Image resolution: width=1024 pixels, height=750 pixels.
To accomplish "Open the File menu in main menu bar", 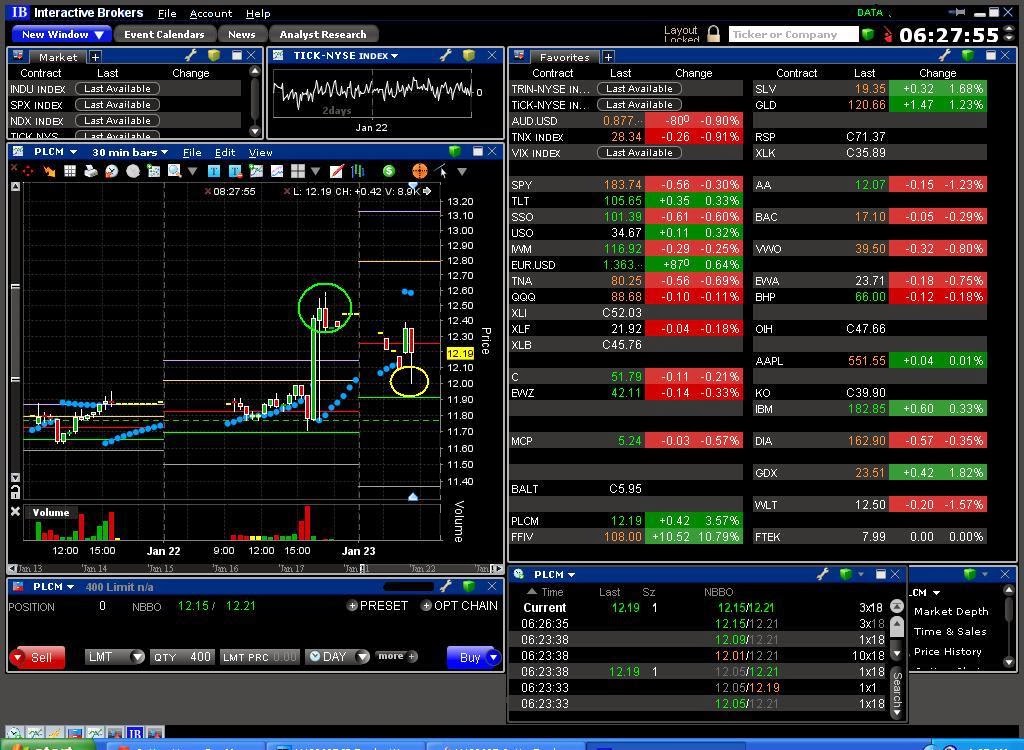I will pyautogui.click(x=167, y=13).
